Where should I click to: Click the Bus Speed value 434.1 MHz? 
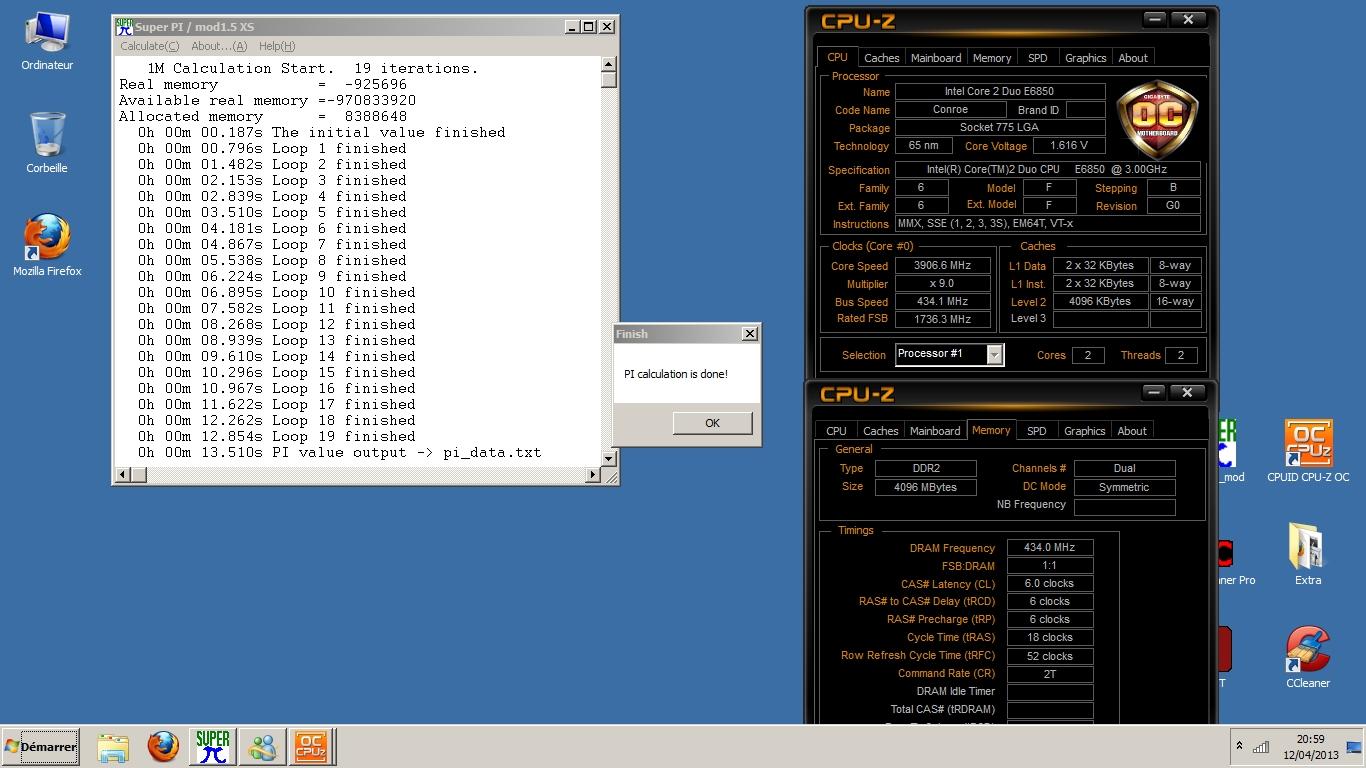942,302
